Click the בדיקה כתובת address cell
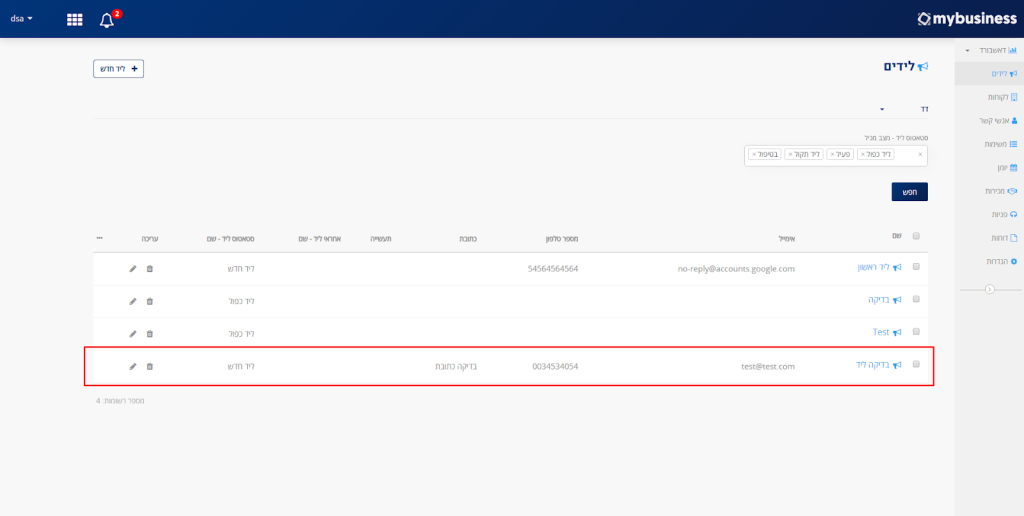The height and width of the screenshot is (516, 1024). tap(456, 366)
